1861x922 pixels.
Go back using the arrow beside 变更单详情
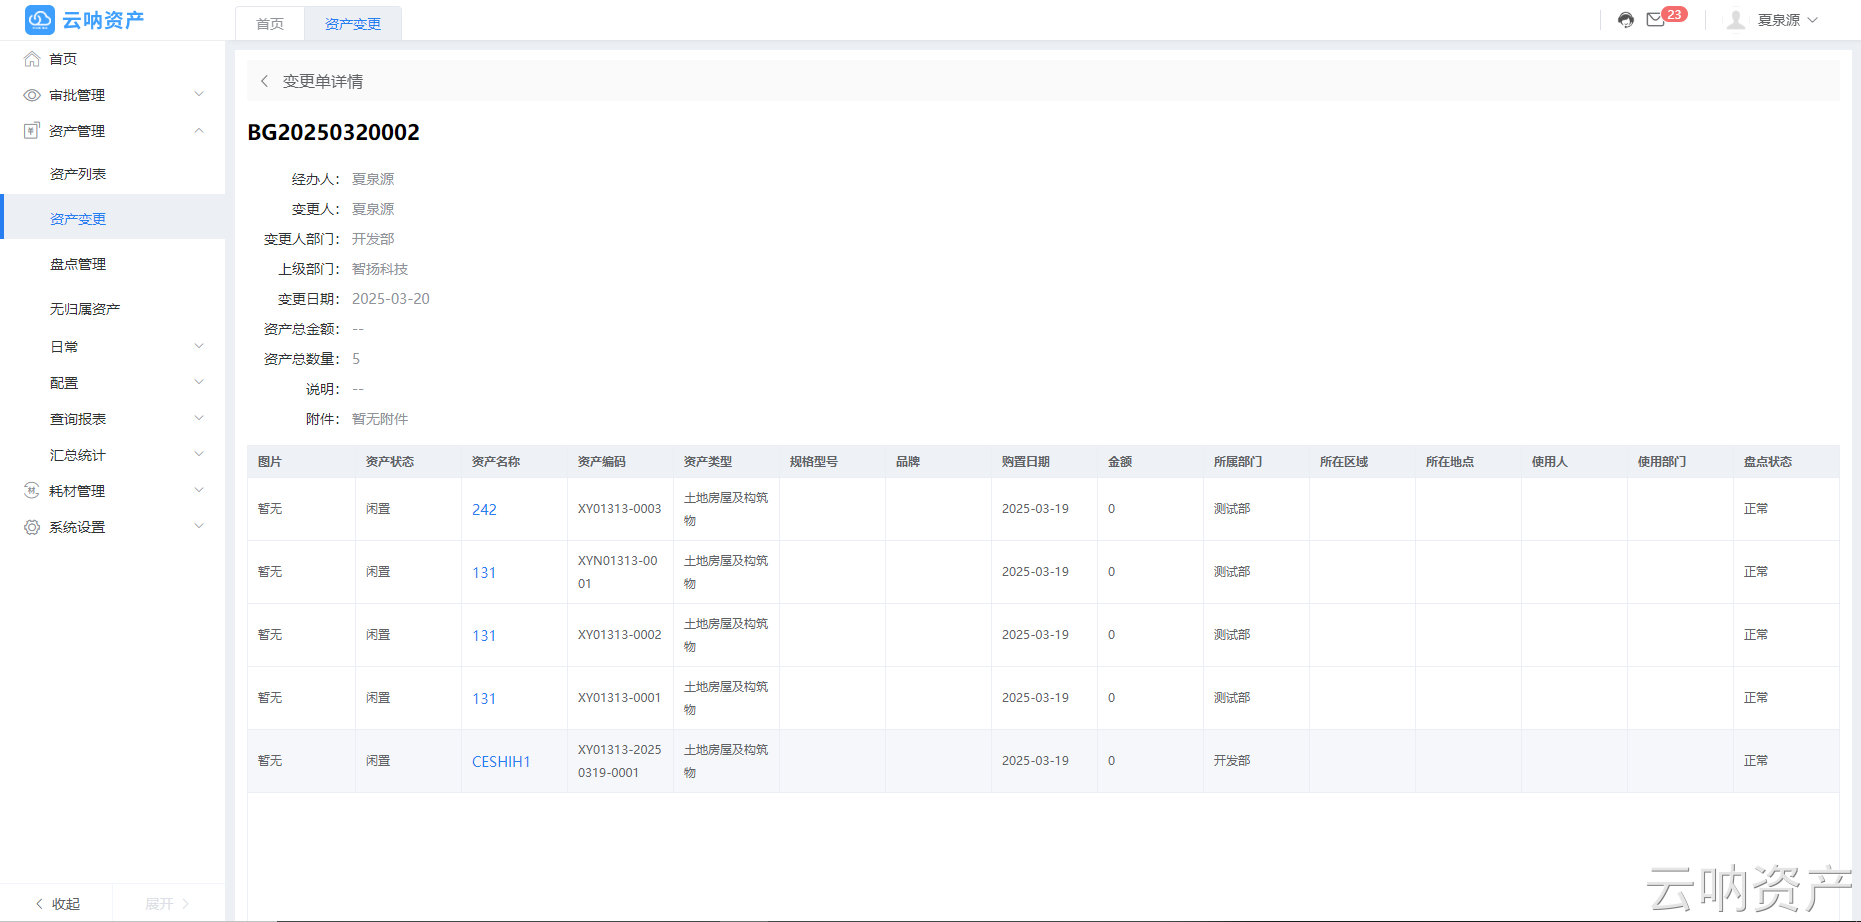point(264,81)
